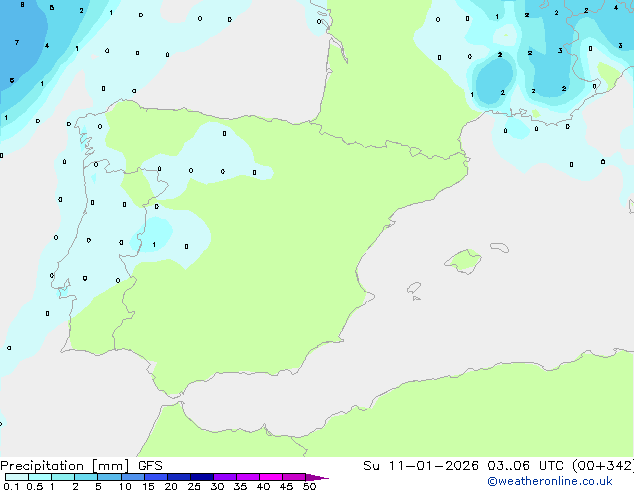Click the precipitation value '7' on the map
Image resolution: width=634 pixels, height=490 pixels.
pos(17,42)
